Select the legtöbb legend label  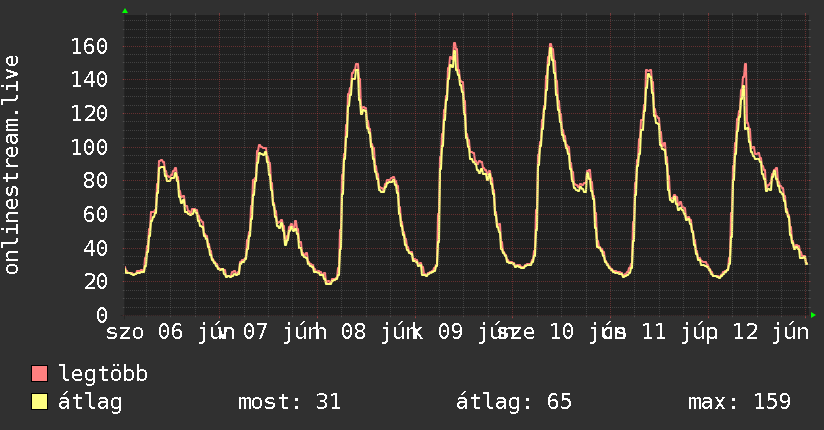click(103, 374)
